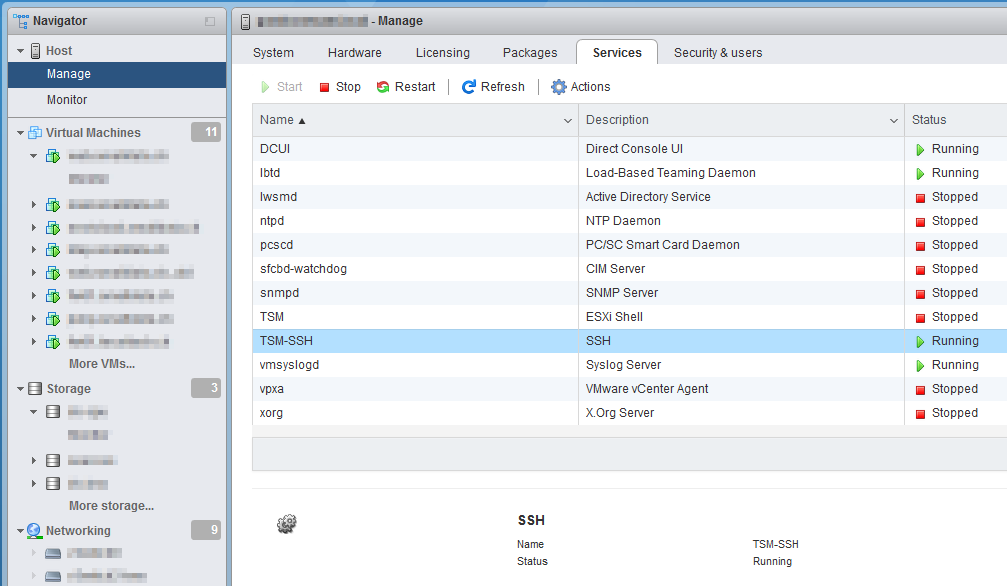Select the TSM-SSH service row
The width and height of the screenshot is (1007, 586).
coord(629,341)
